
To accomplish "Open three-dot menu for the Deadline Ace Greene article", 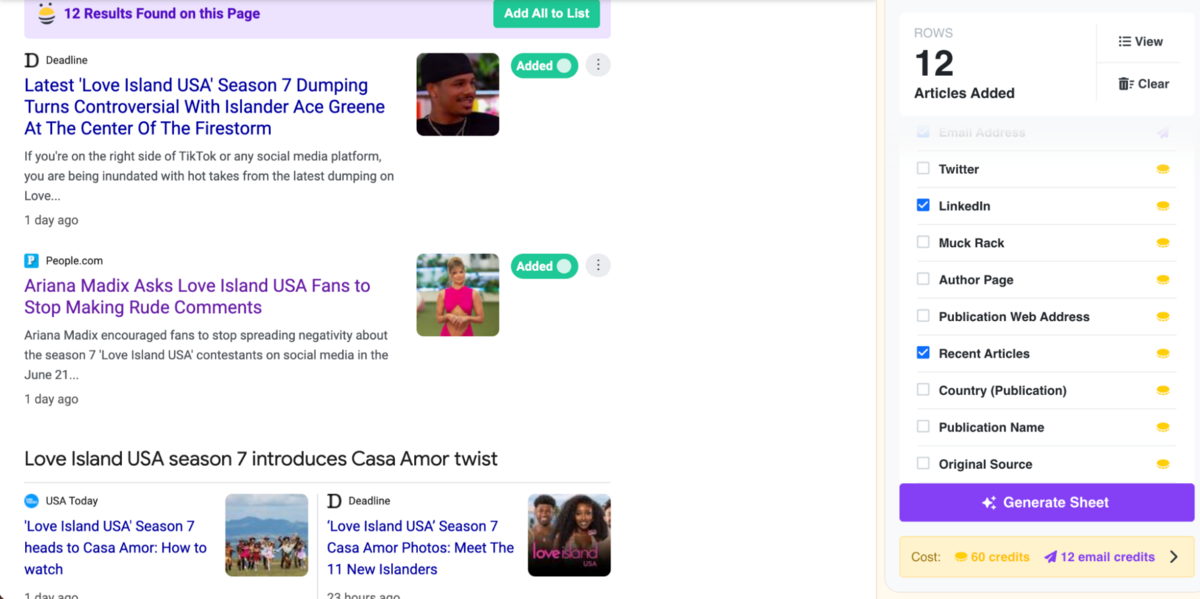I will pos(598,65).
